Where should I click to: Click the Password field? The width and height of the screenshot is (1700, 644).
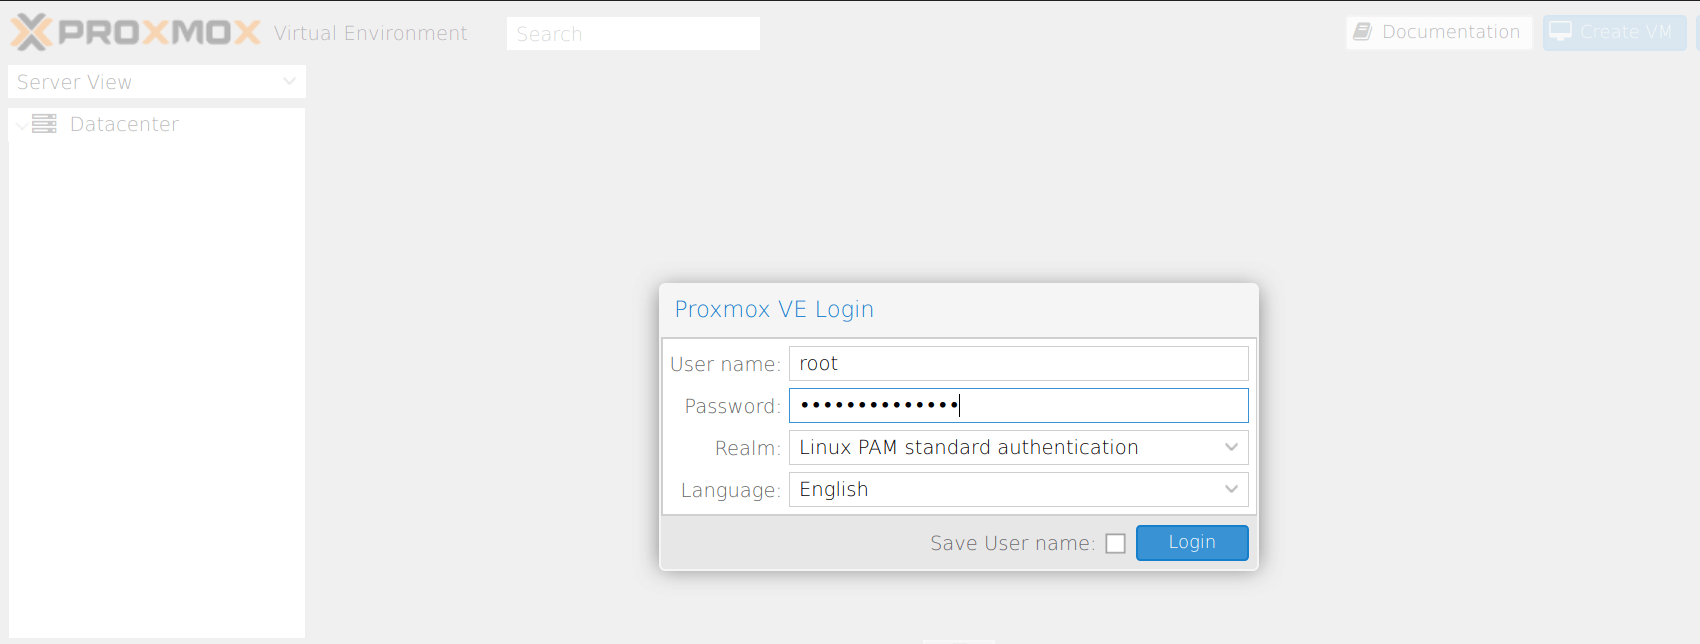(x=1018, y=405)
